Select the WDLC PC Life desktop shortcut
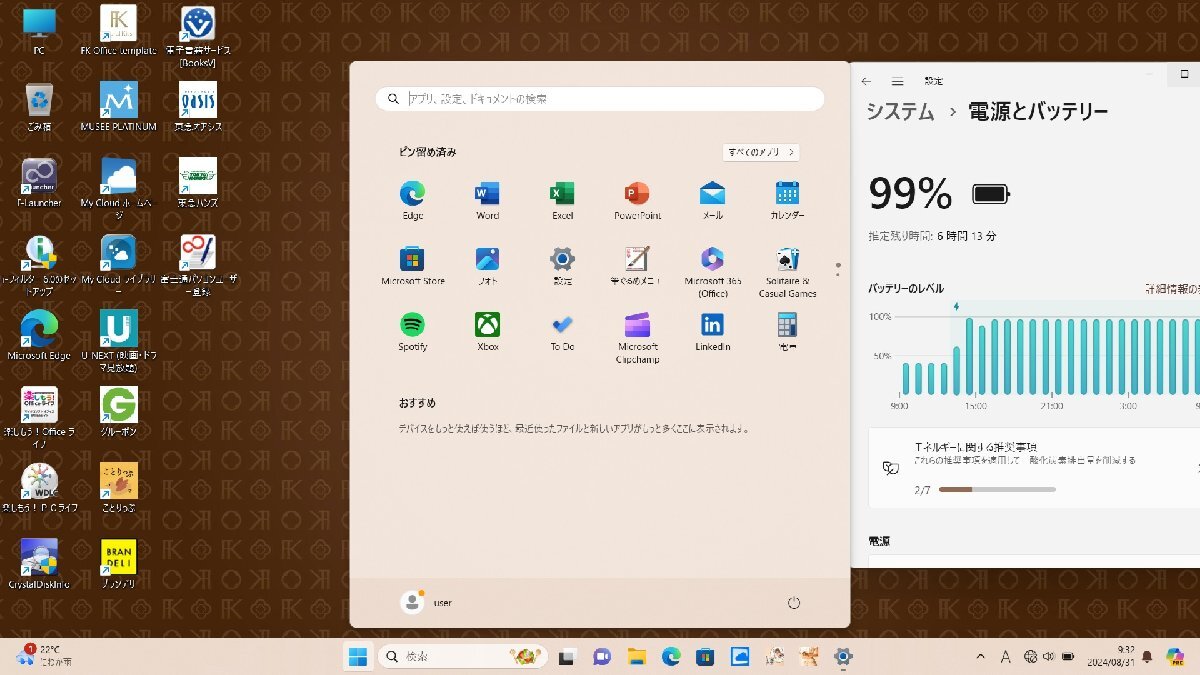 point(39,488)
